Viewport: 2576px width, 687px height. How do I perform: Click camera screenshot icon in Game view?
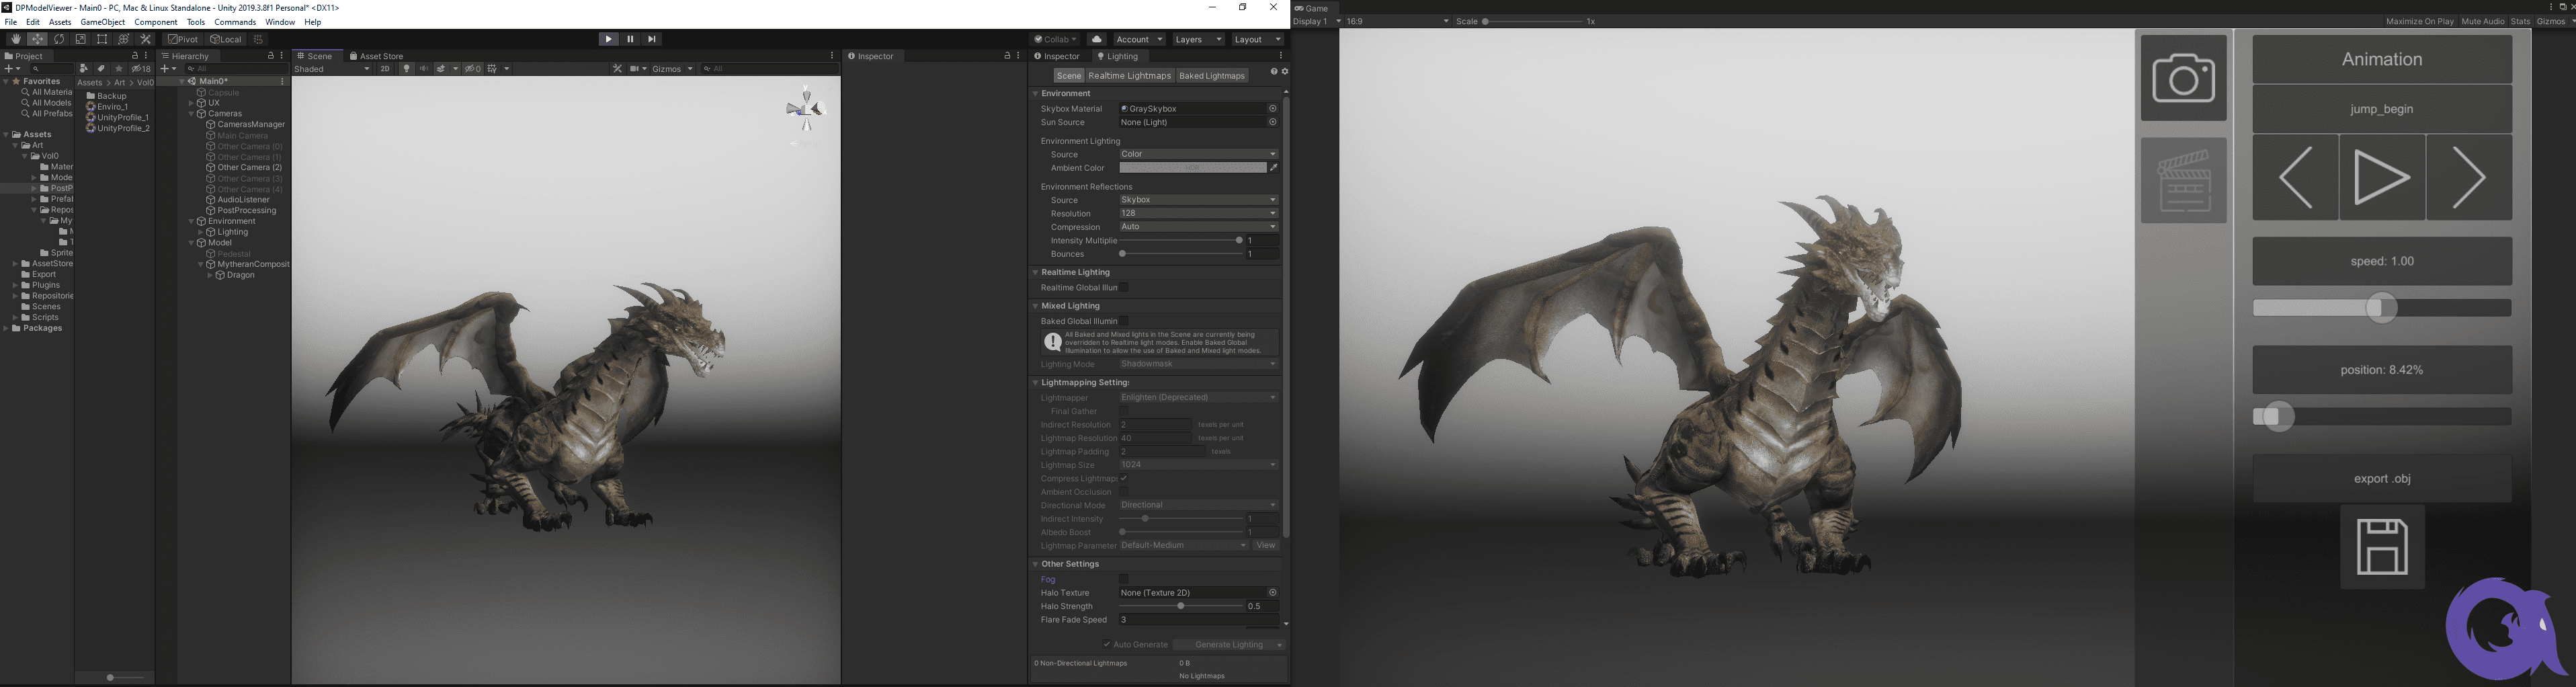2183,78
